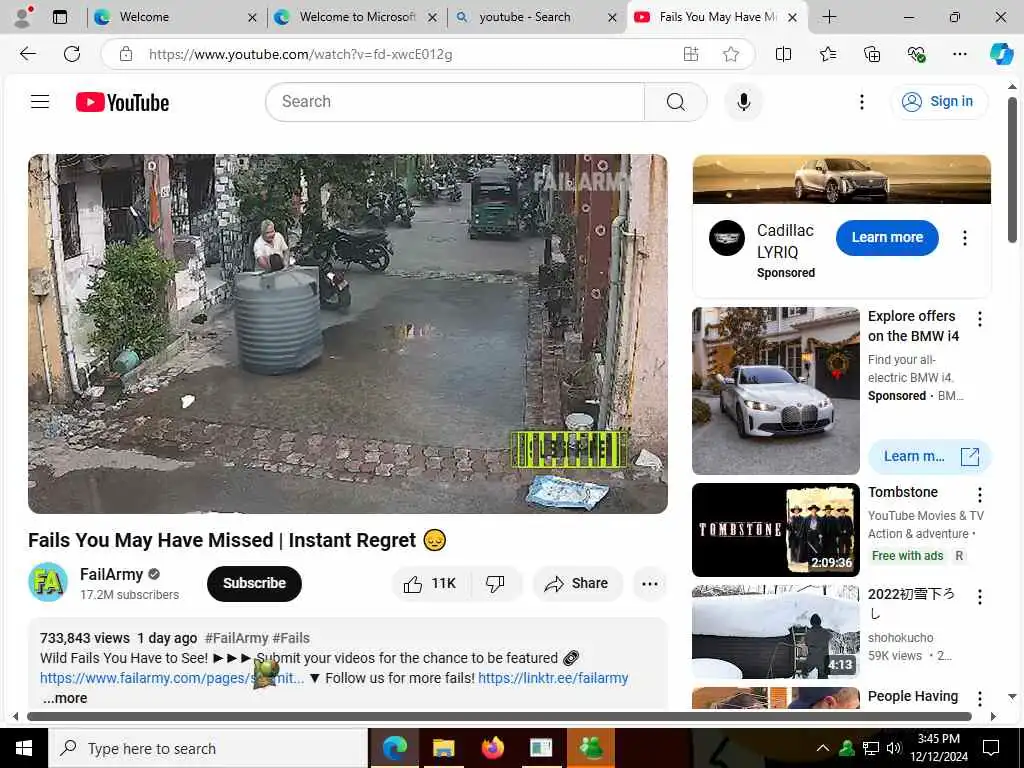Switch to the Welcome tab
This screenshot has height=768, width=1024.
click(x=175, y=17)
